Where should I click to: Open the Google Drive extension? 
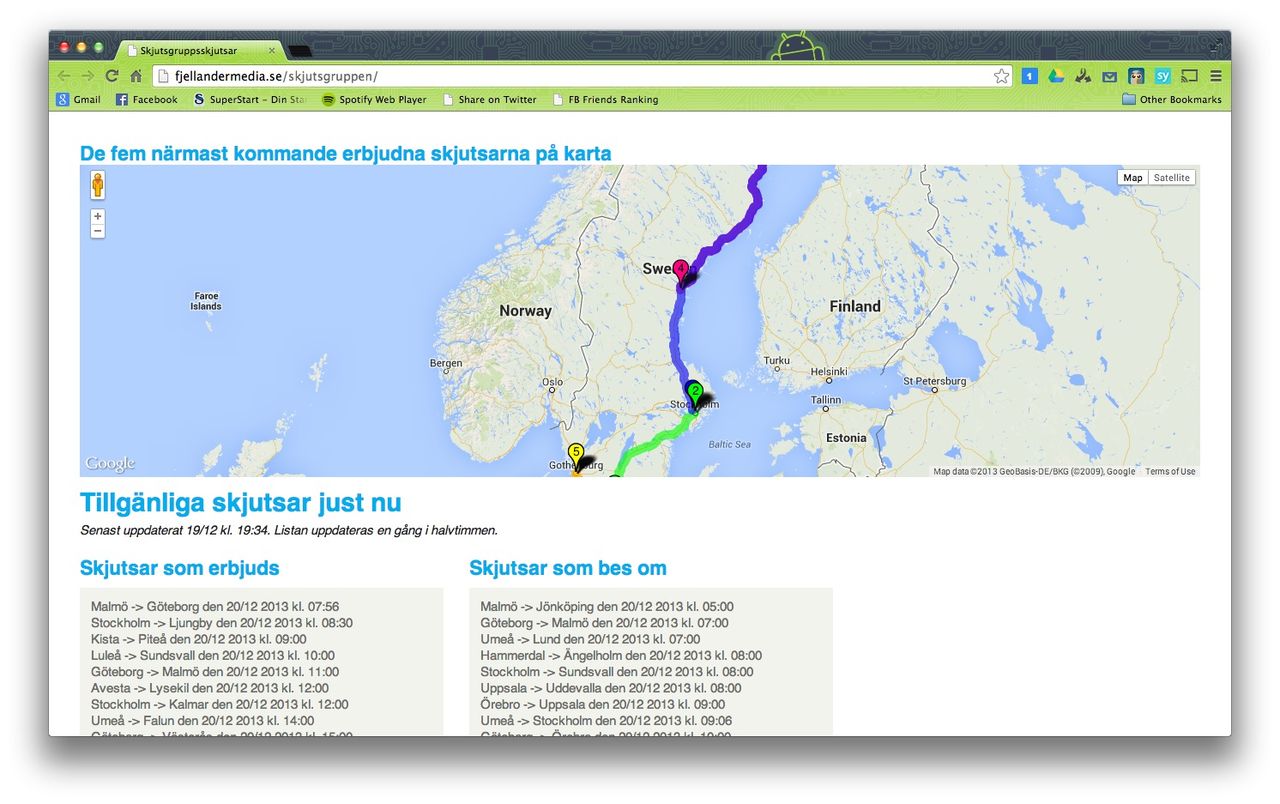pos(1056,76)
